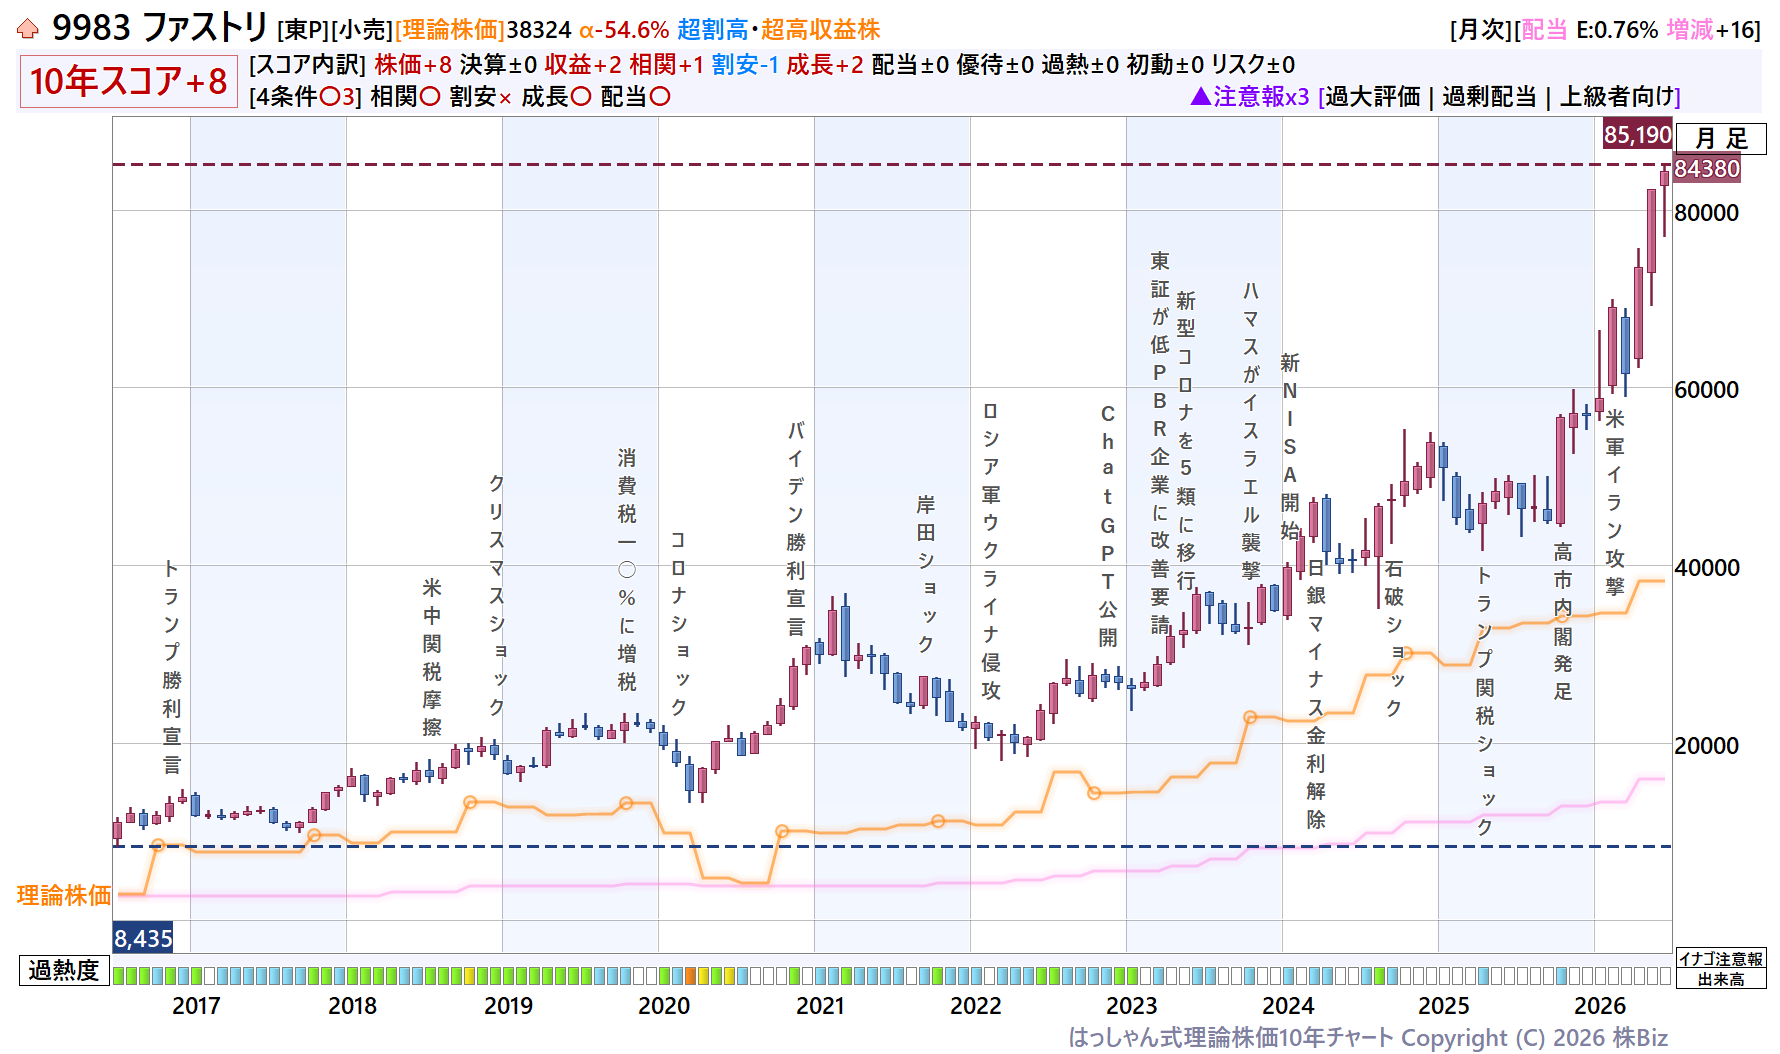Click the 岸田ショック event annotation
The image size is (1780, 1054).
click(x=926, y=573)
